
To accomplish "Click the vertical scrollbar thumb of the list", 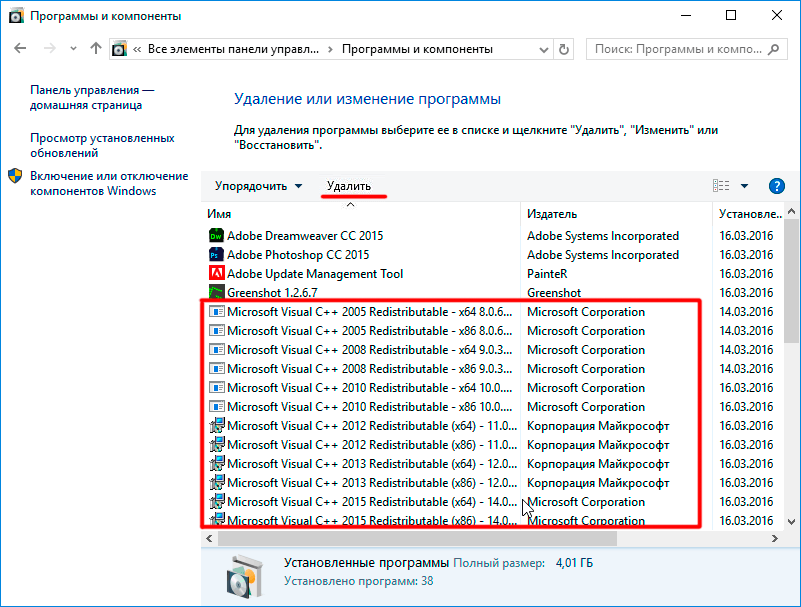I will tap(791, 281).
